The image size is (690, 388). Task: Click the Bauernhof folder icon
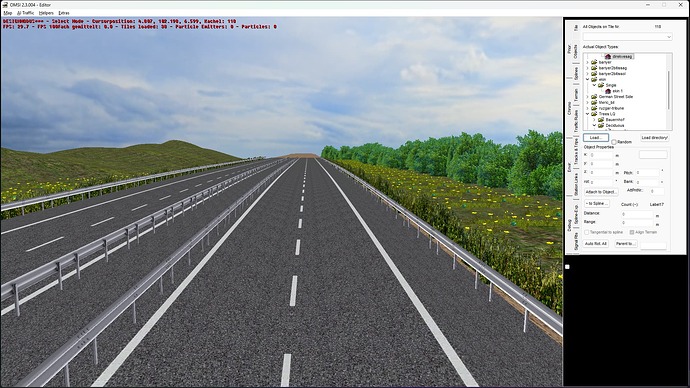click(601, 120)
